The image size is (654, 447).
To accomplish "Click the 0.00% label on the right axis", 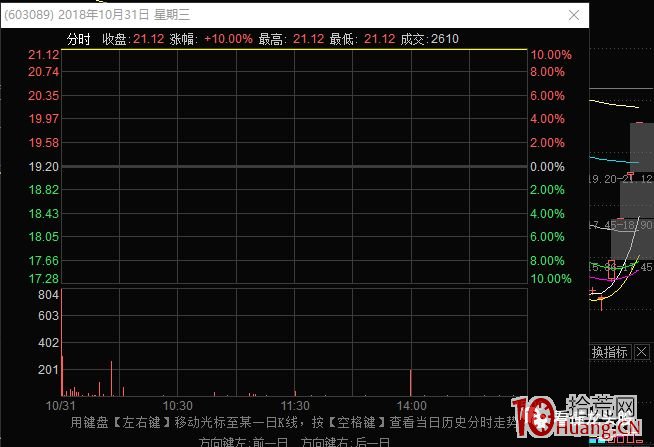I will (547, 167).
